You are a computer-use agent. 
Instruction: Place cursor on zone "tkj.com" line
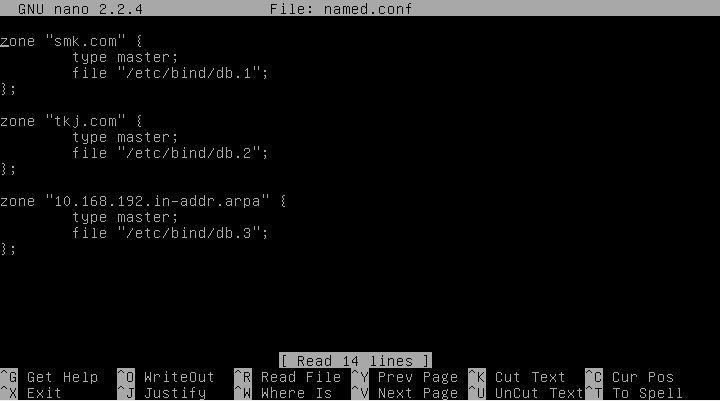click(71, 121)
